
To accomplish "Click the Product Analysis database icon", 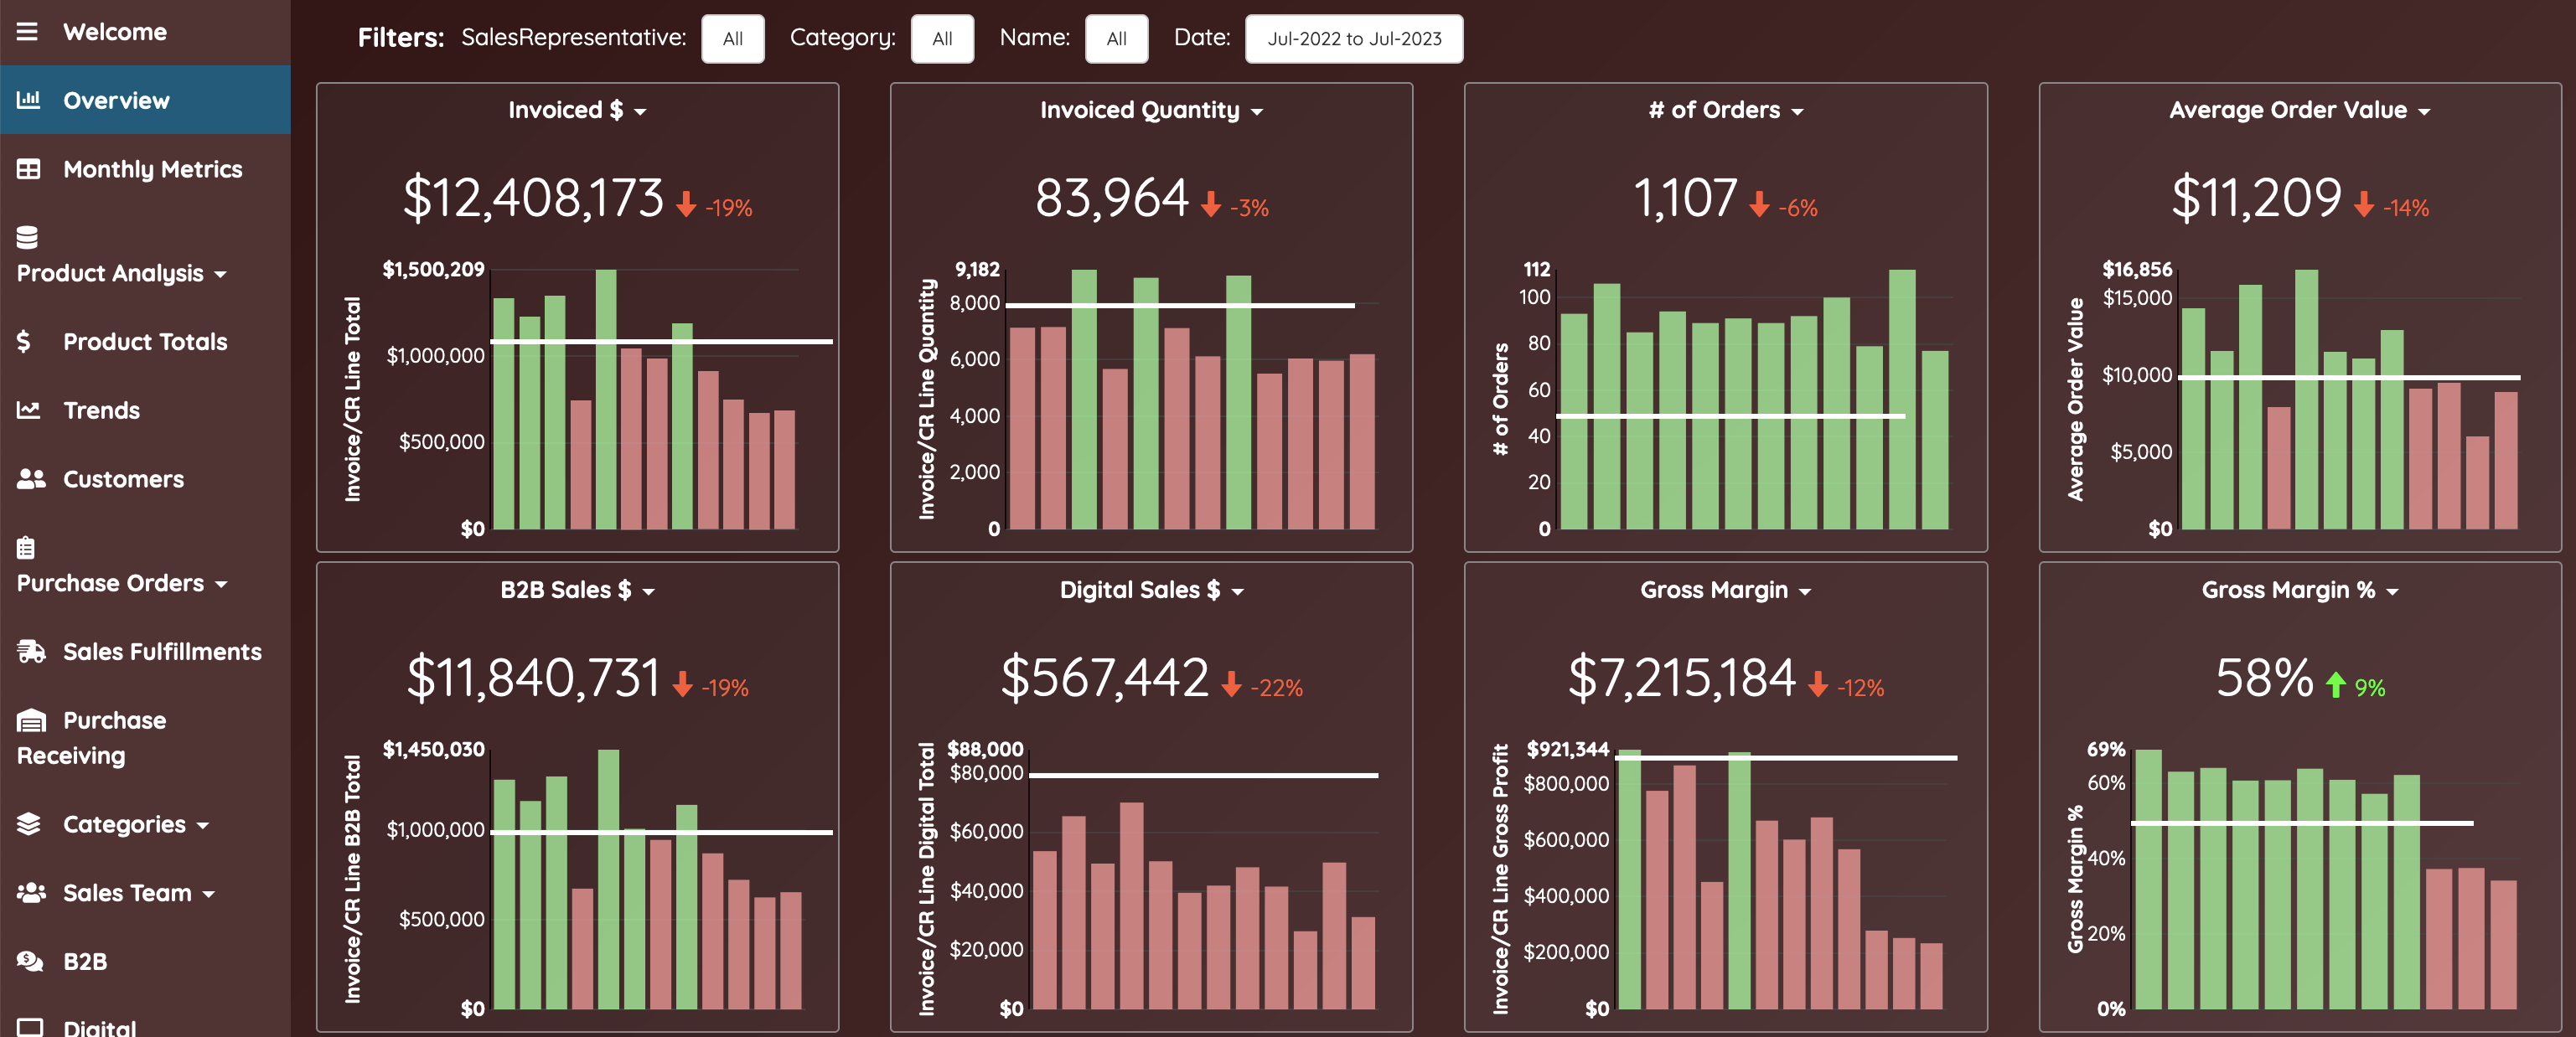I will click(27, 237).
